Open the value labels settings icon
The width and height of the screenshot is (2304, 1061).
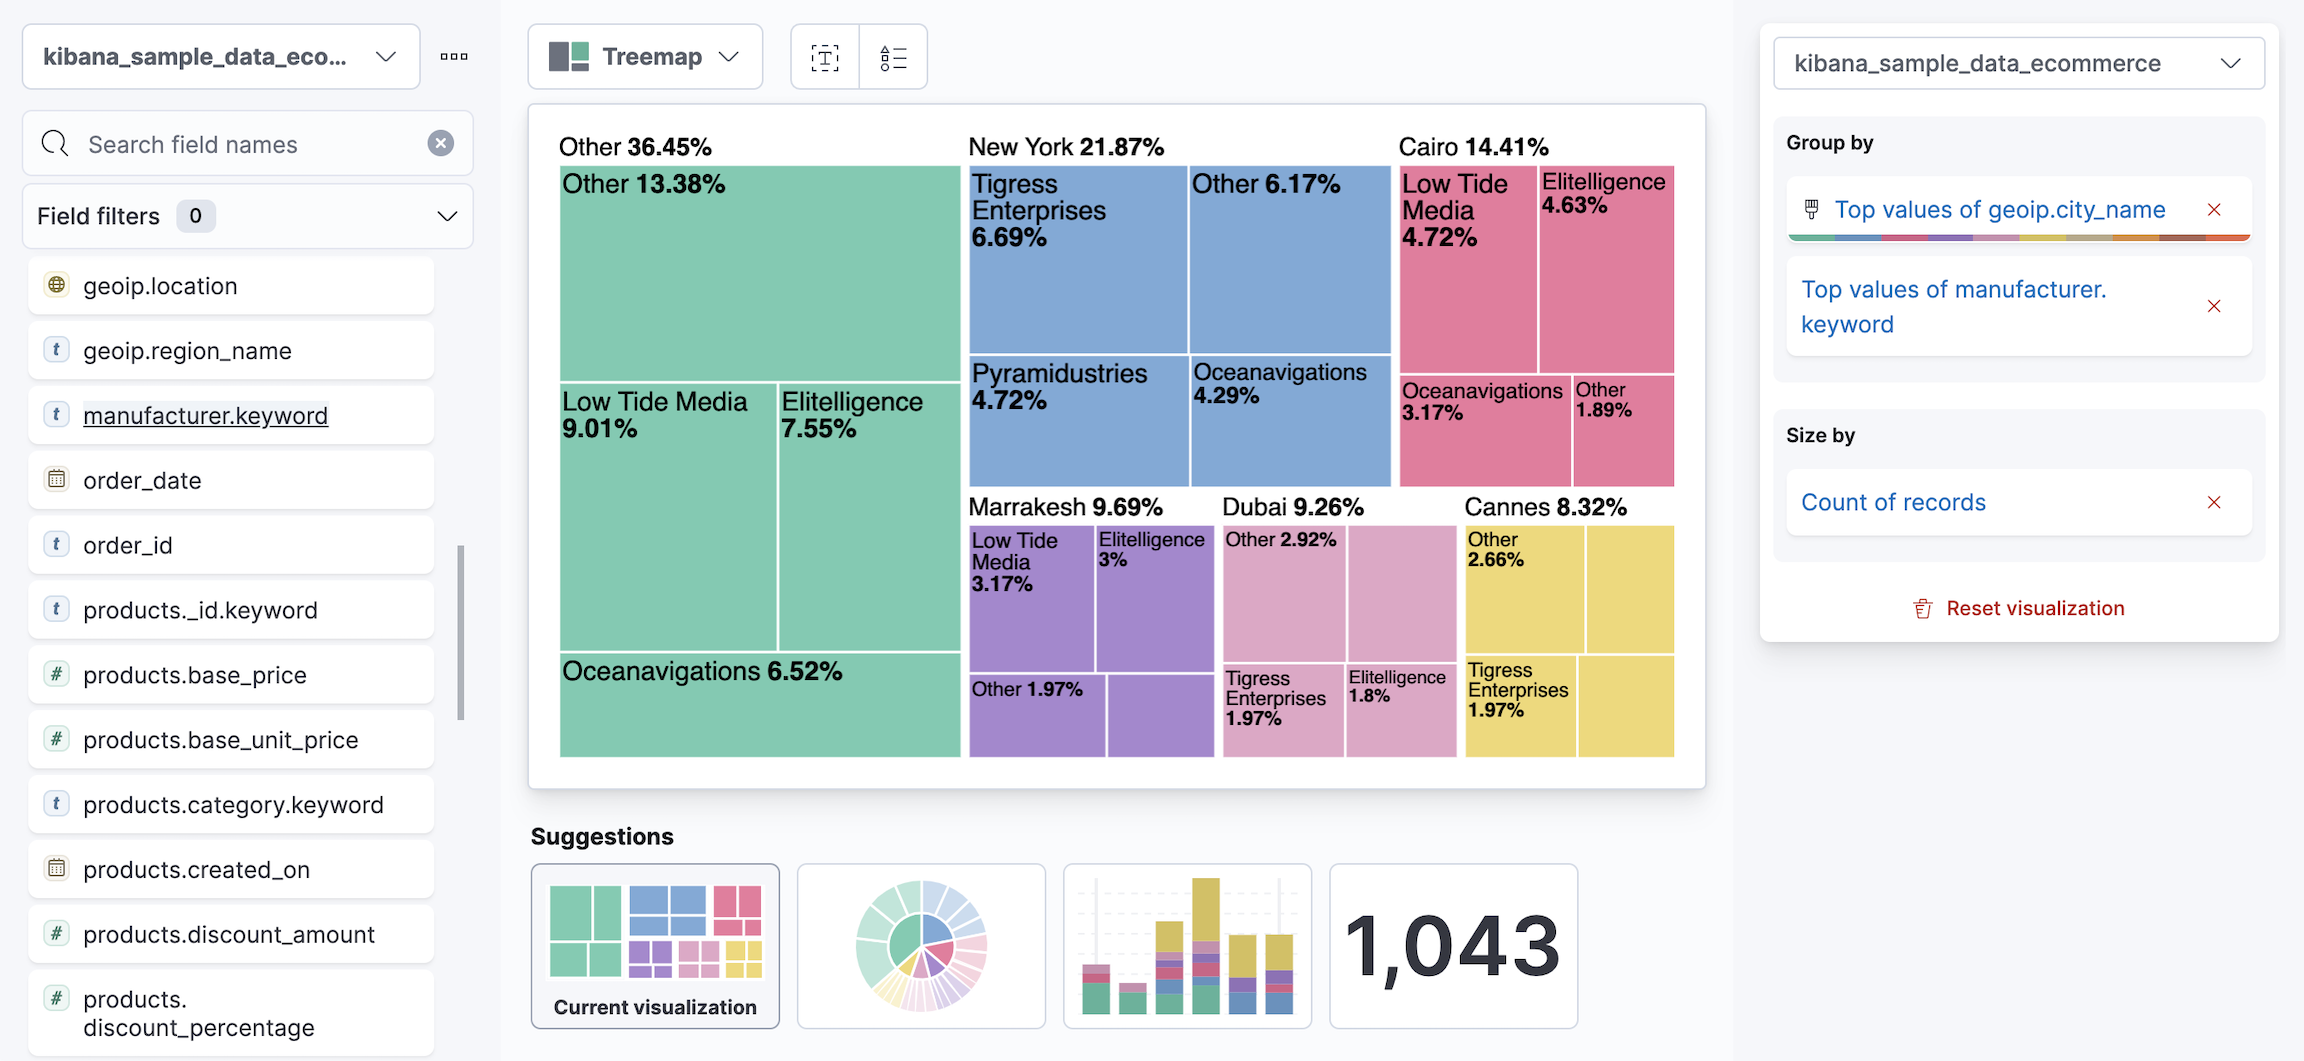823,57
